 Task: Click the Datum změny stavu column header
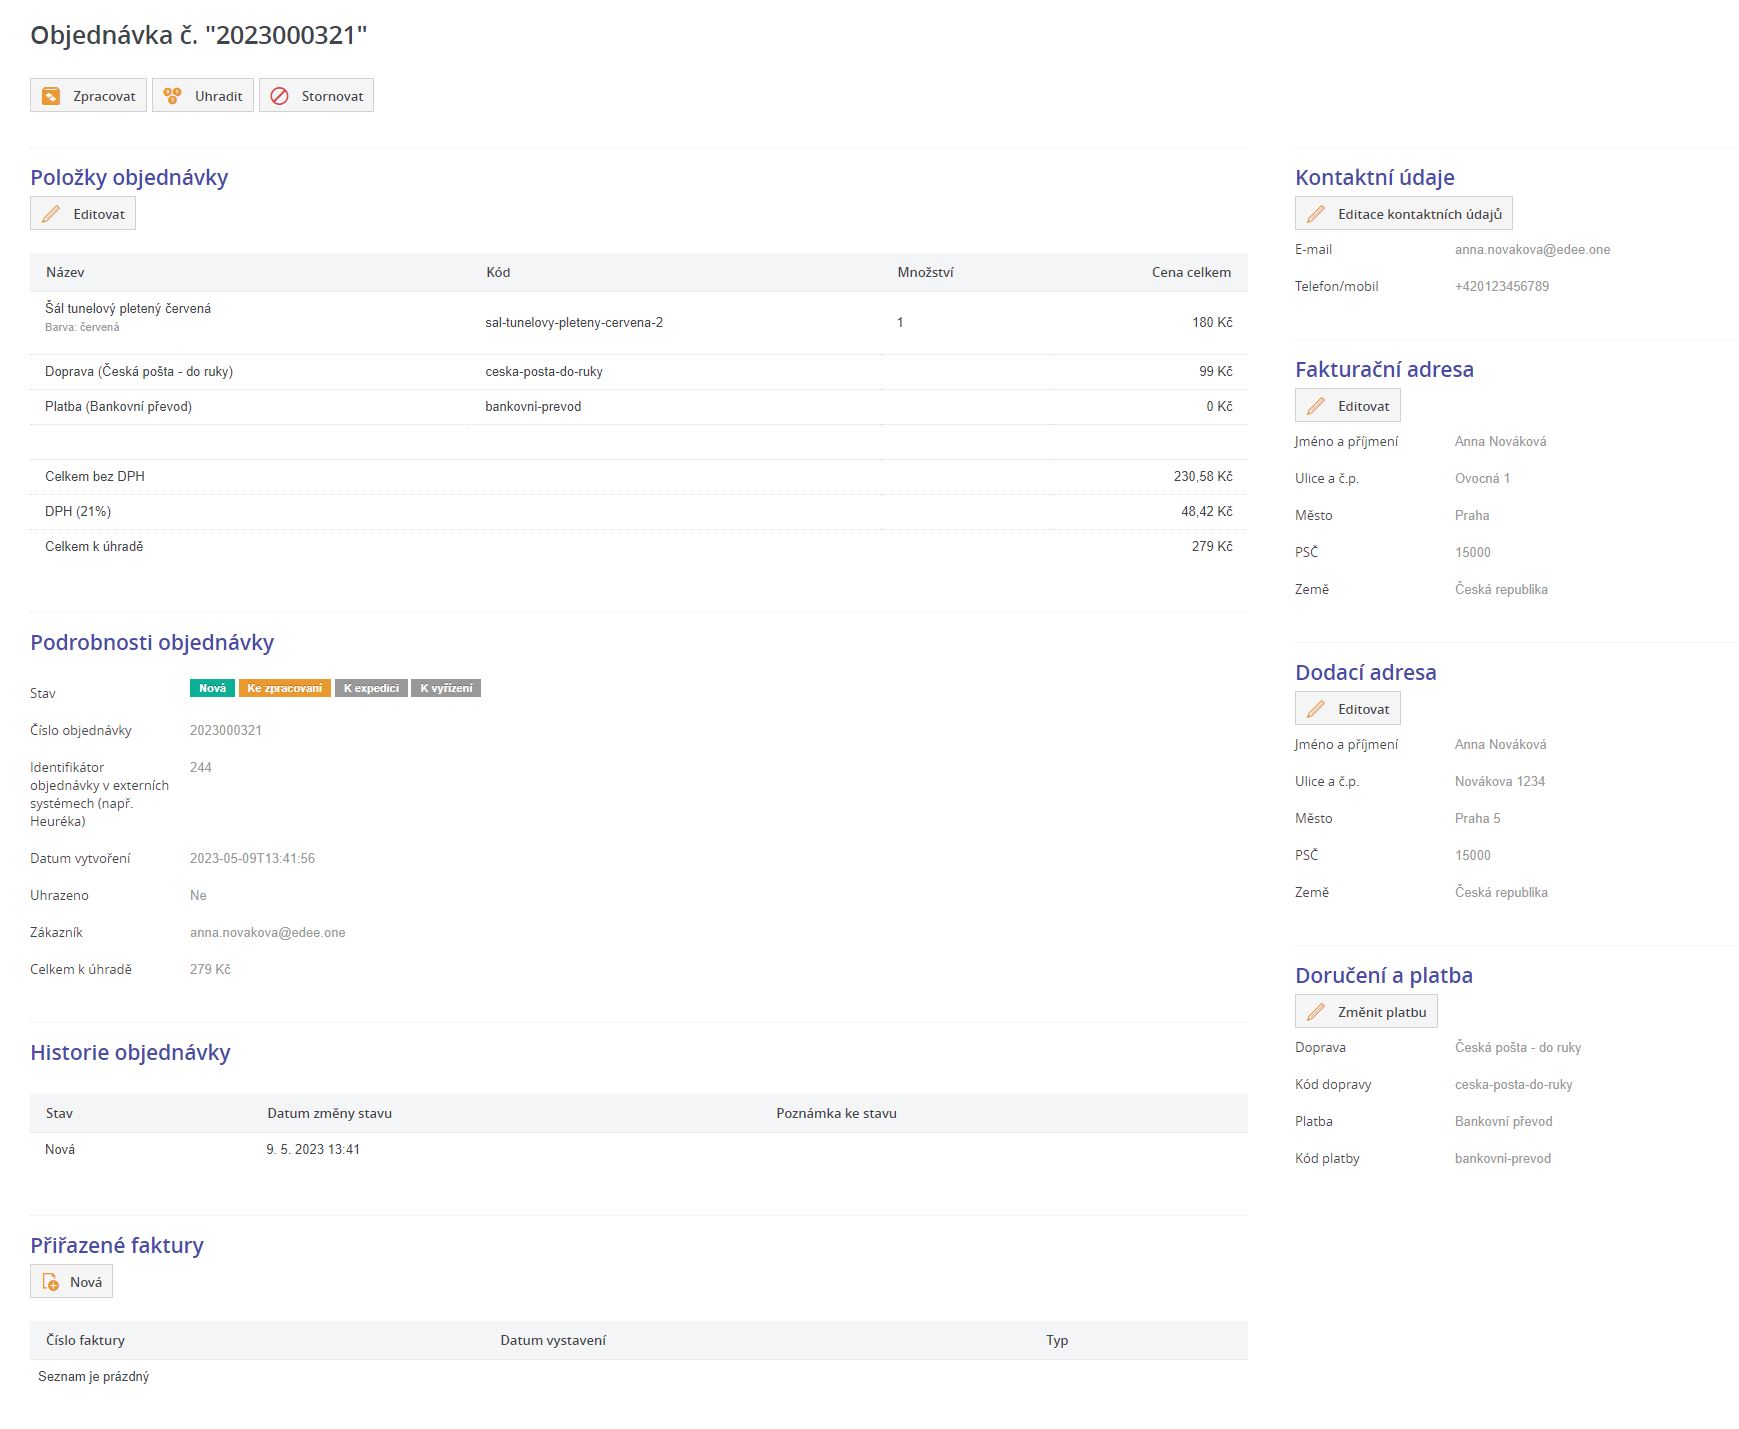[x=329, y=1113]
